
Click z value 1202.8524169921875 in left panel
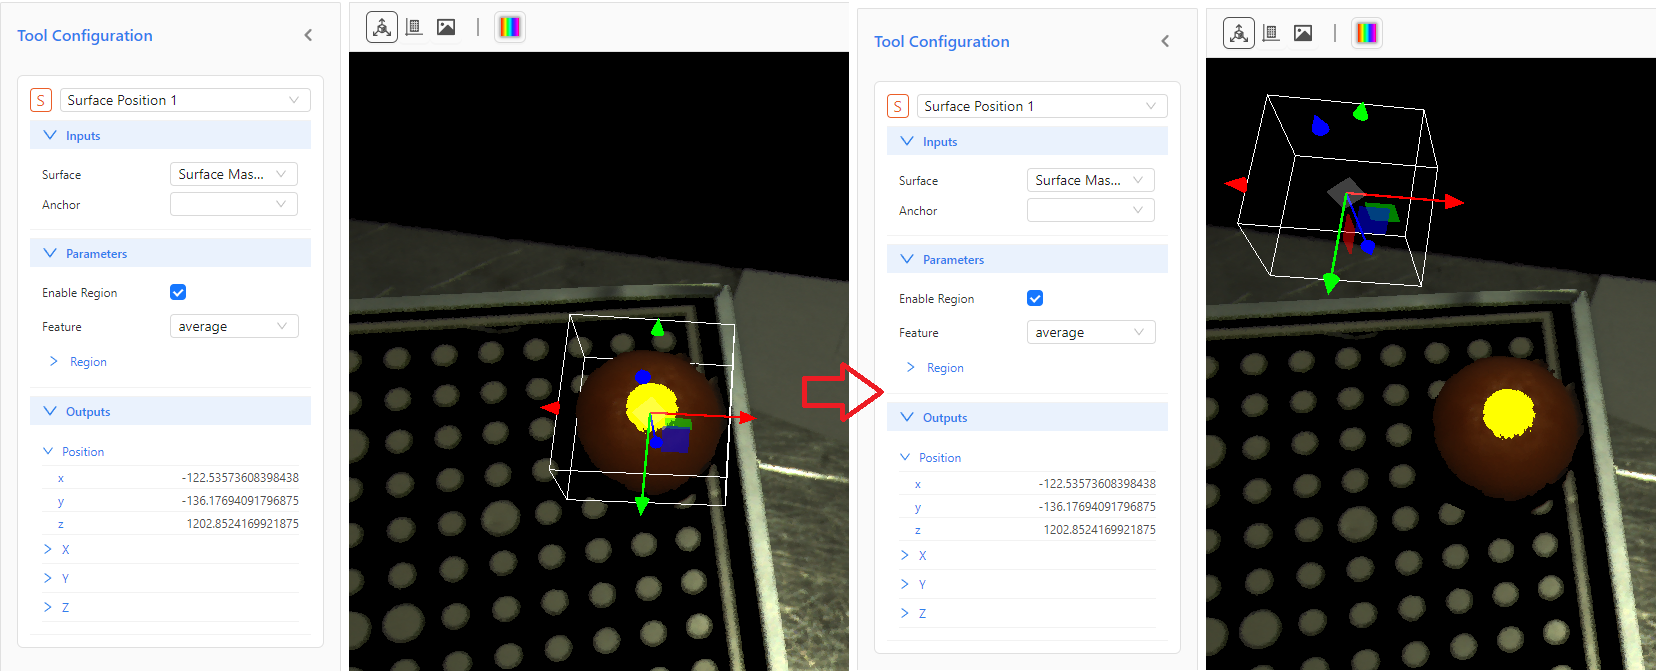(243, 524)
